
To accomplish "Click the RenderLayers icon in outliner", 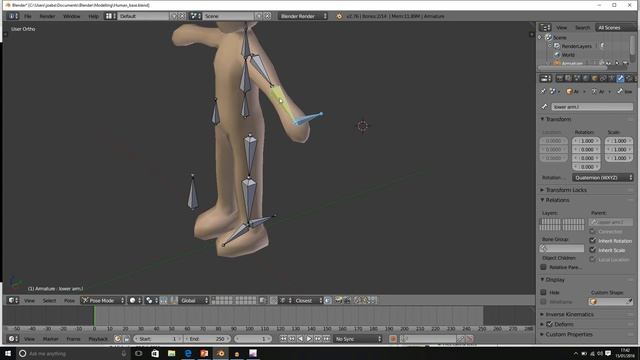I will tap(557, 46).
